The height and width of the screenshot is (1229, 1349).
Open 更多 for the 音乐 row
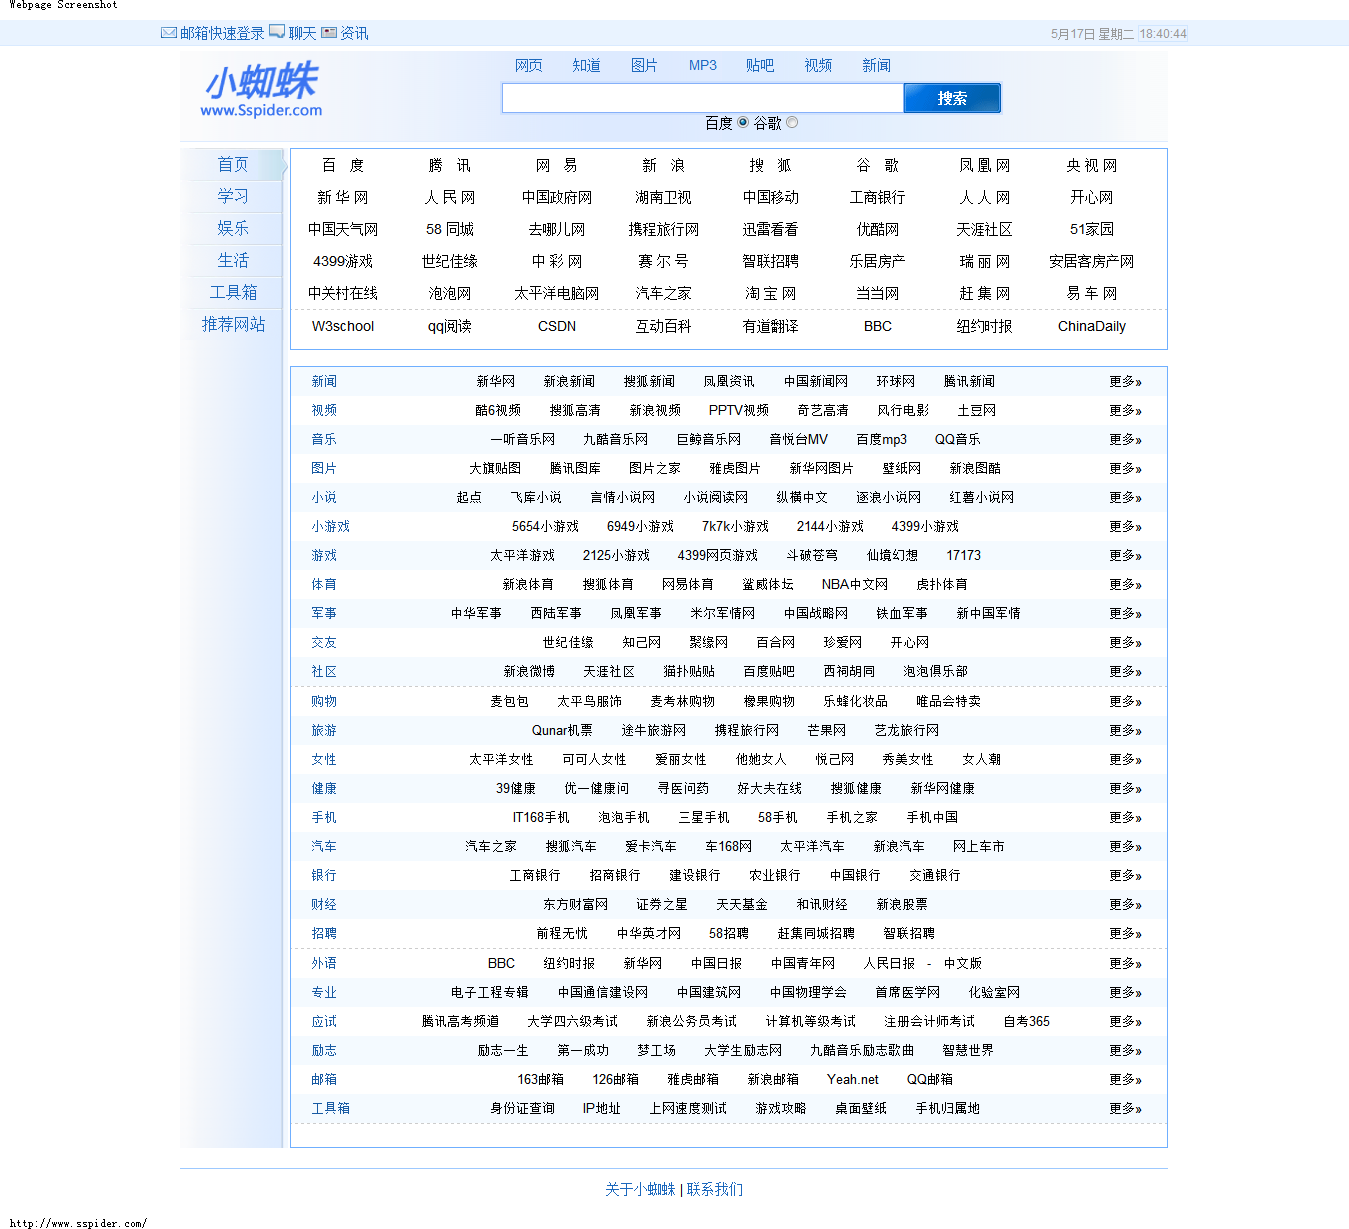[x=1125, y=440]
